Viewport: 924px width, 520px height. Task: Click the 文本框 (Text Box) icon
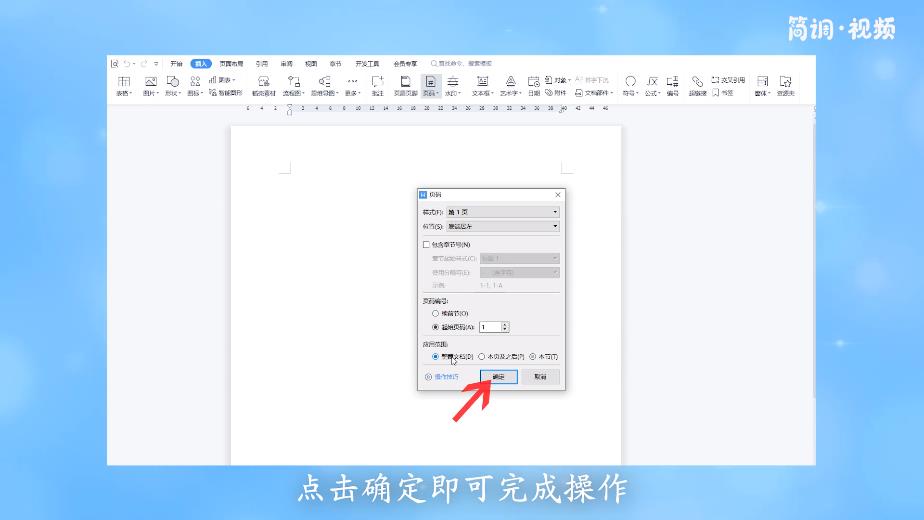coord(482,84)
